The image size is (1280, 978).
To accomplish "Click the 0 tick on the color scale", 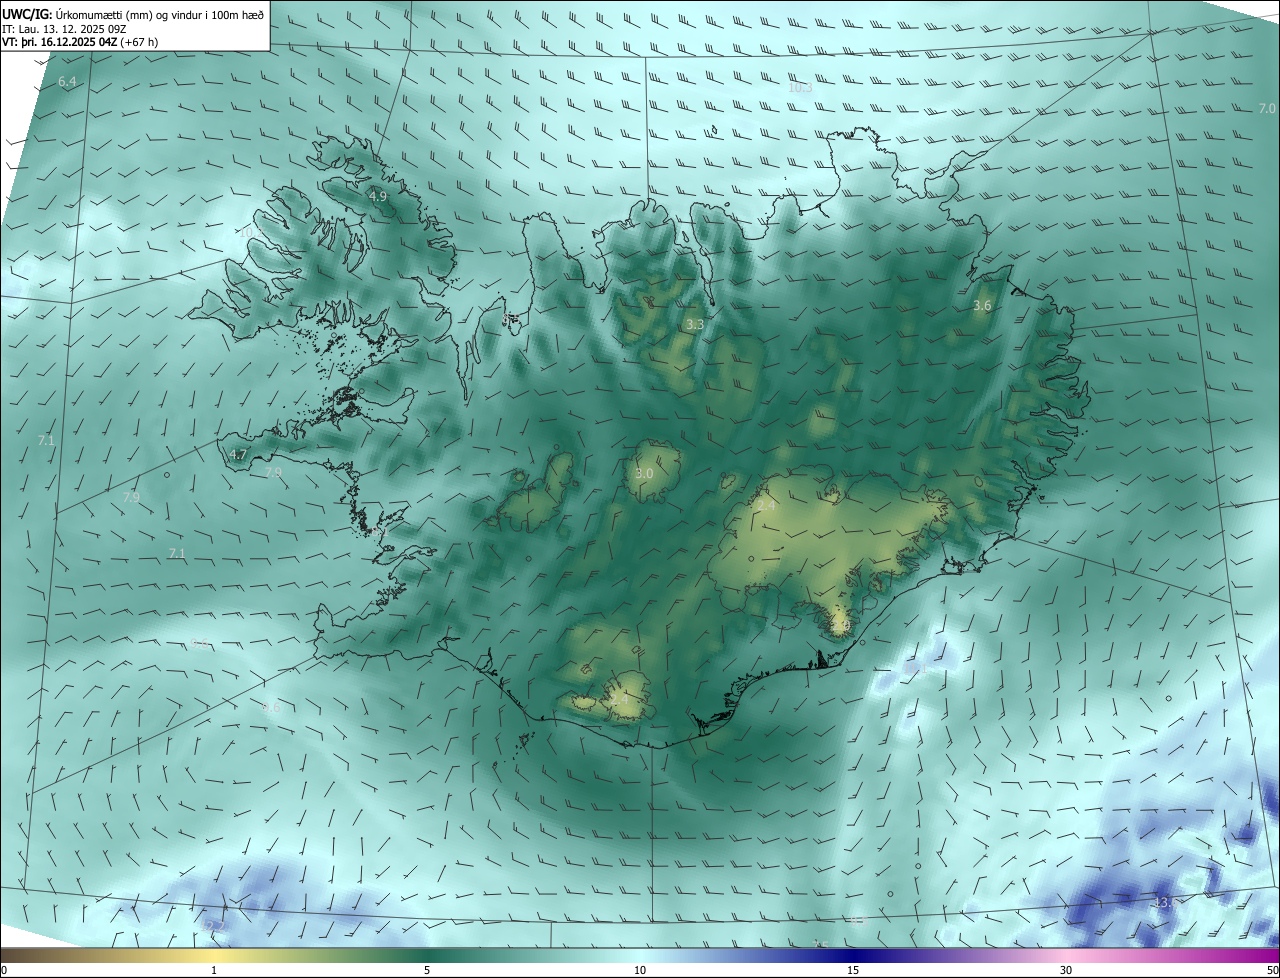I will [4, 970].
